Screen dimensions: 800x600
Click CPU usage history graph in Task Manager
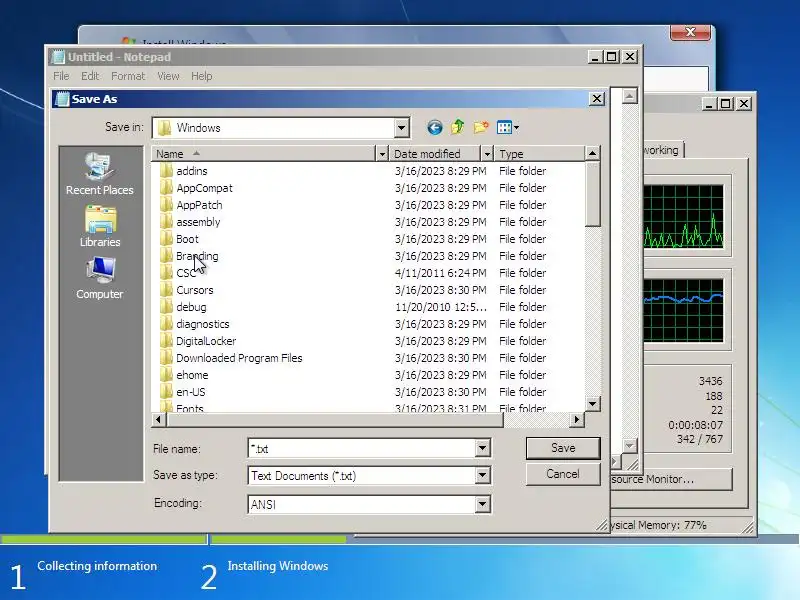click(683, 217)
